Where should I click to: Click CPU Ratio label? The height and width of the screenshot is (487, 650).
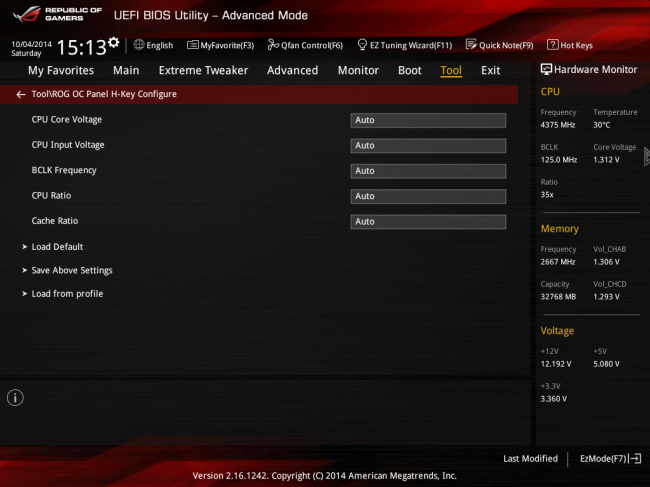tap(51, 195)
